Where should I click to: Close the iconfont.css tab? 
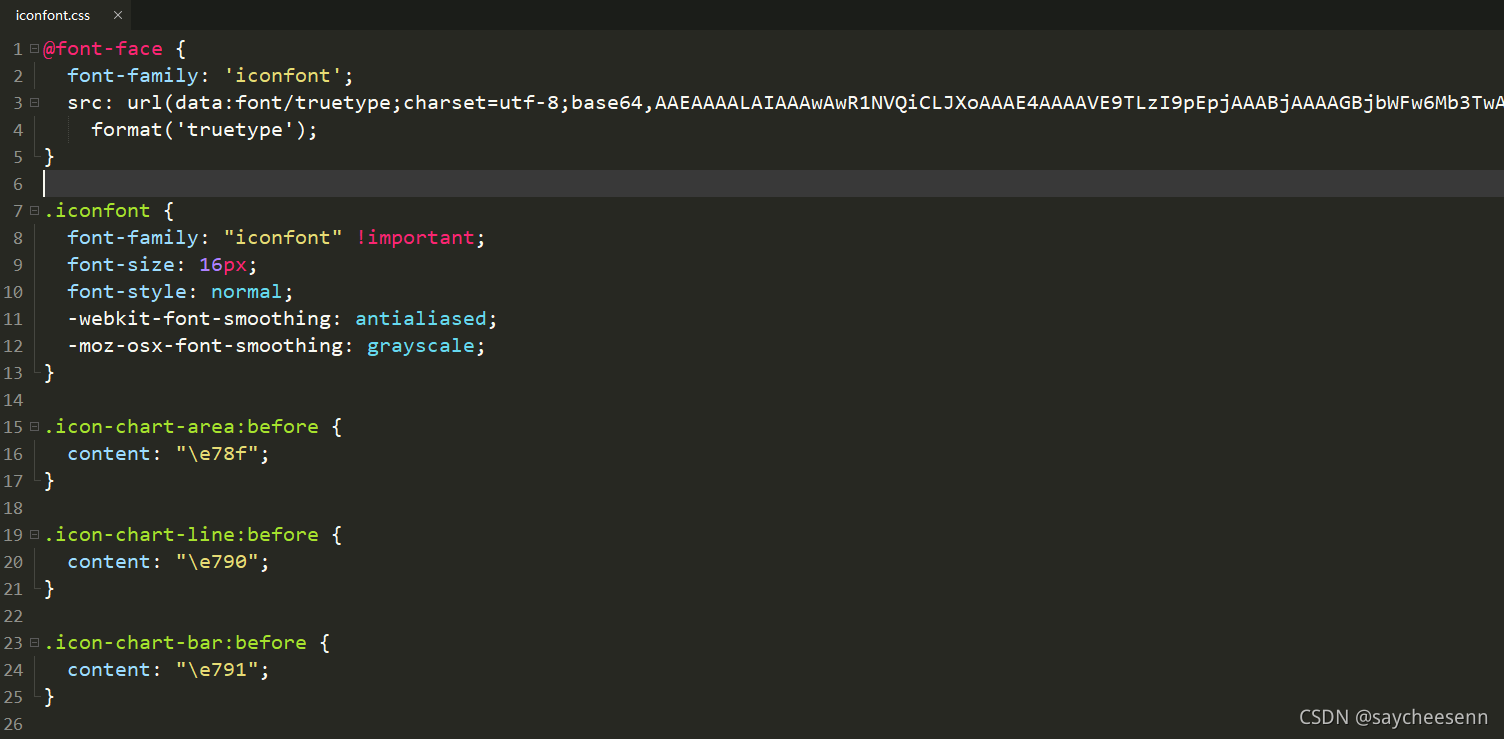118,15
